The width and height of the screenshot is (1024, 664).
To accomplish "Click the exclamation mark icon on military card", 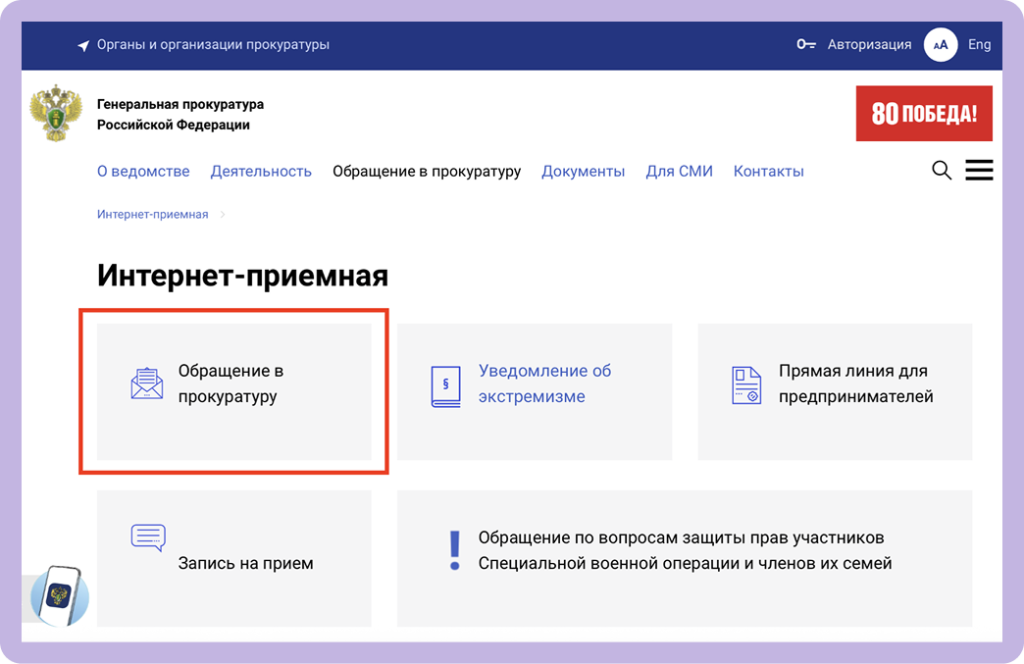I will (x=455, y=550).
